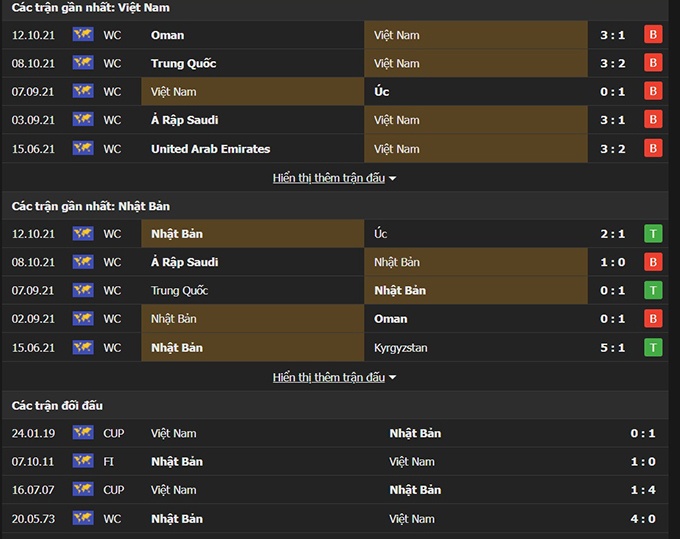Click the red B badge for Nhật Bản vs Oman
Screen dimensions: 680x539
(653, 319)
